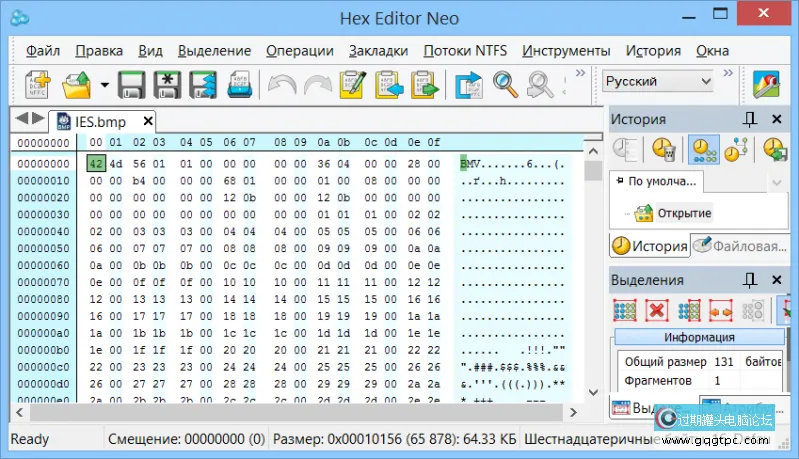Open the Файл menu
Image resolution: width=799 pixels, height=459 pixels.
point(43,51)
